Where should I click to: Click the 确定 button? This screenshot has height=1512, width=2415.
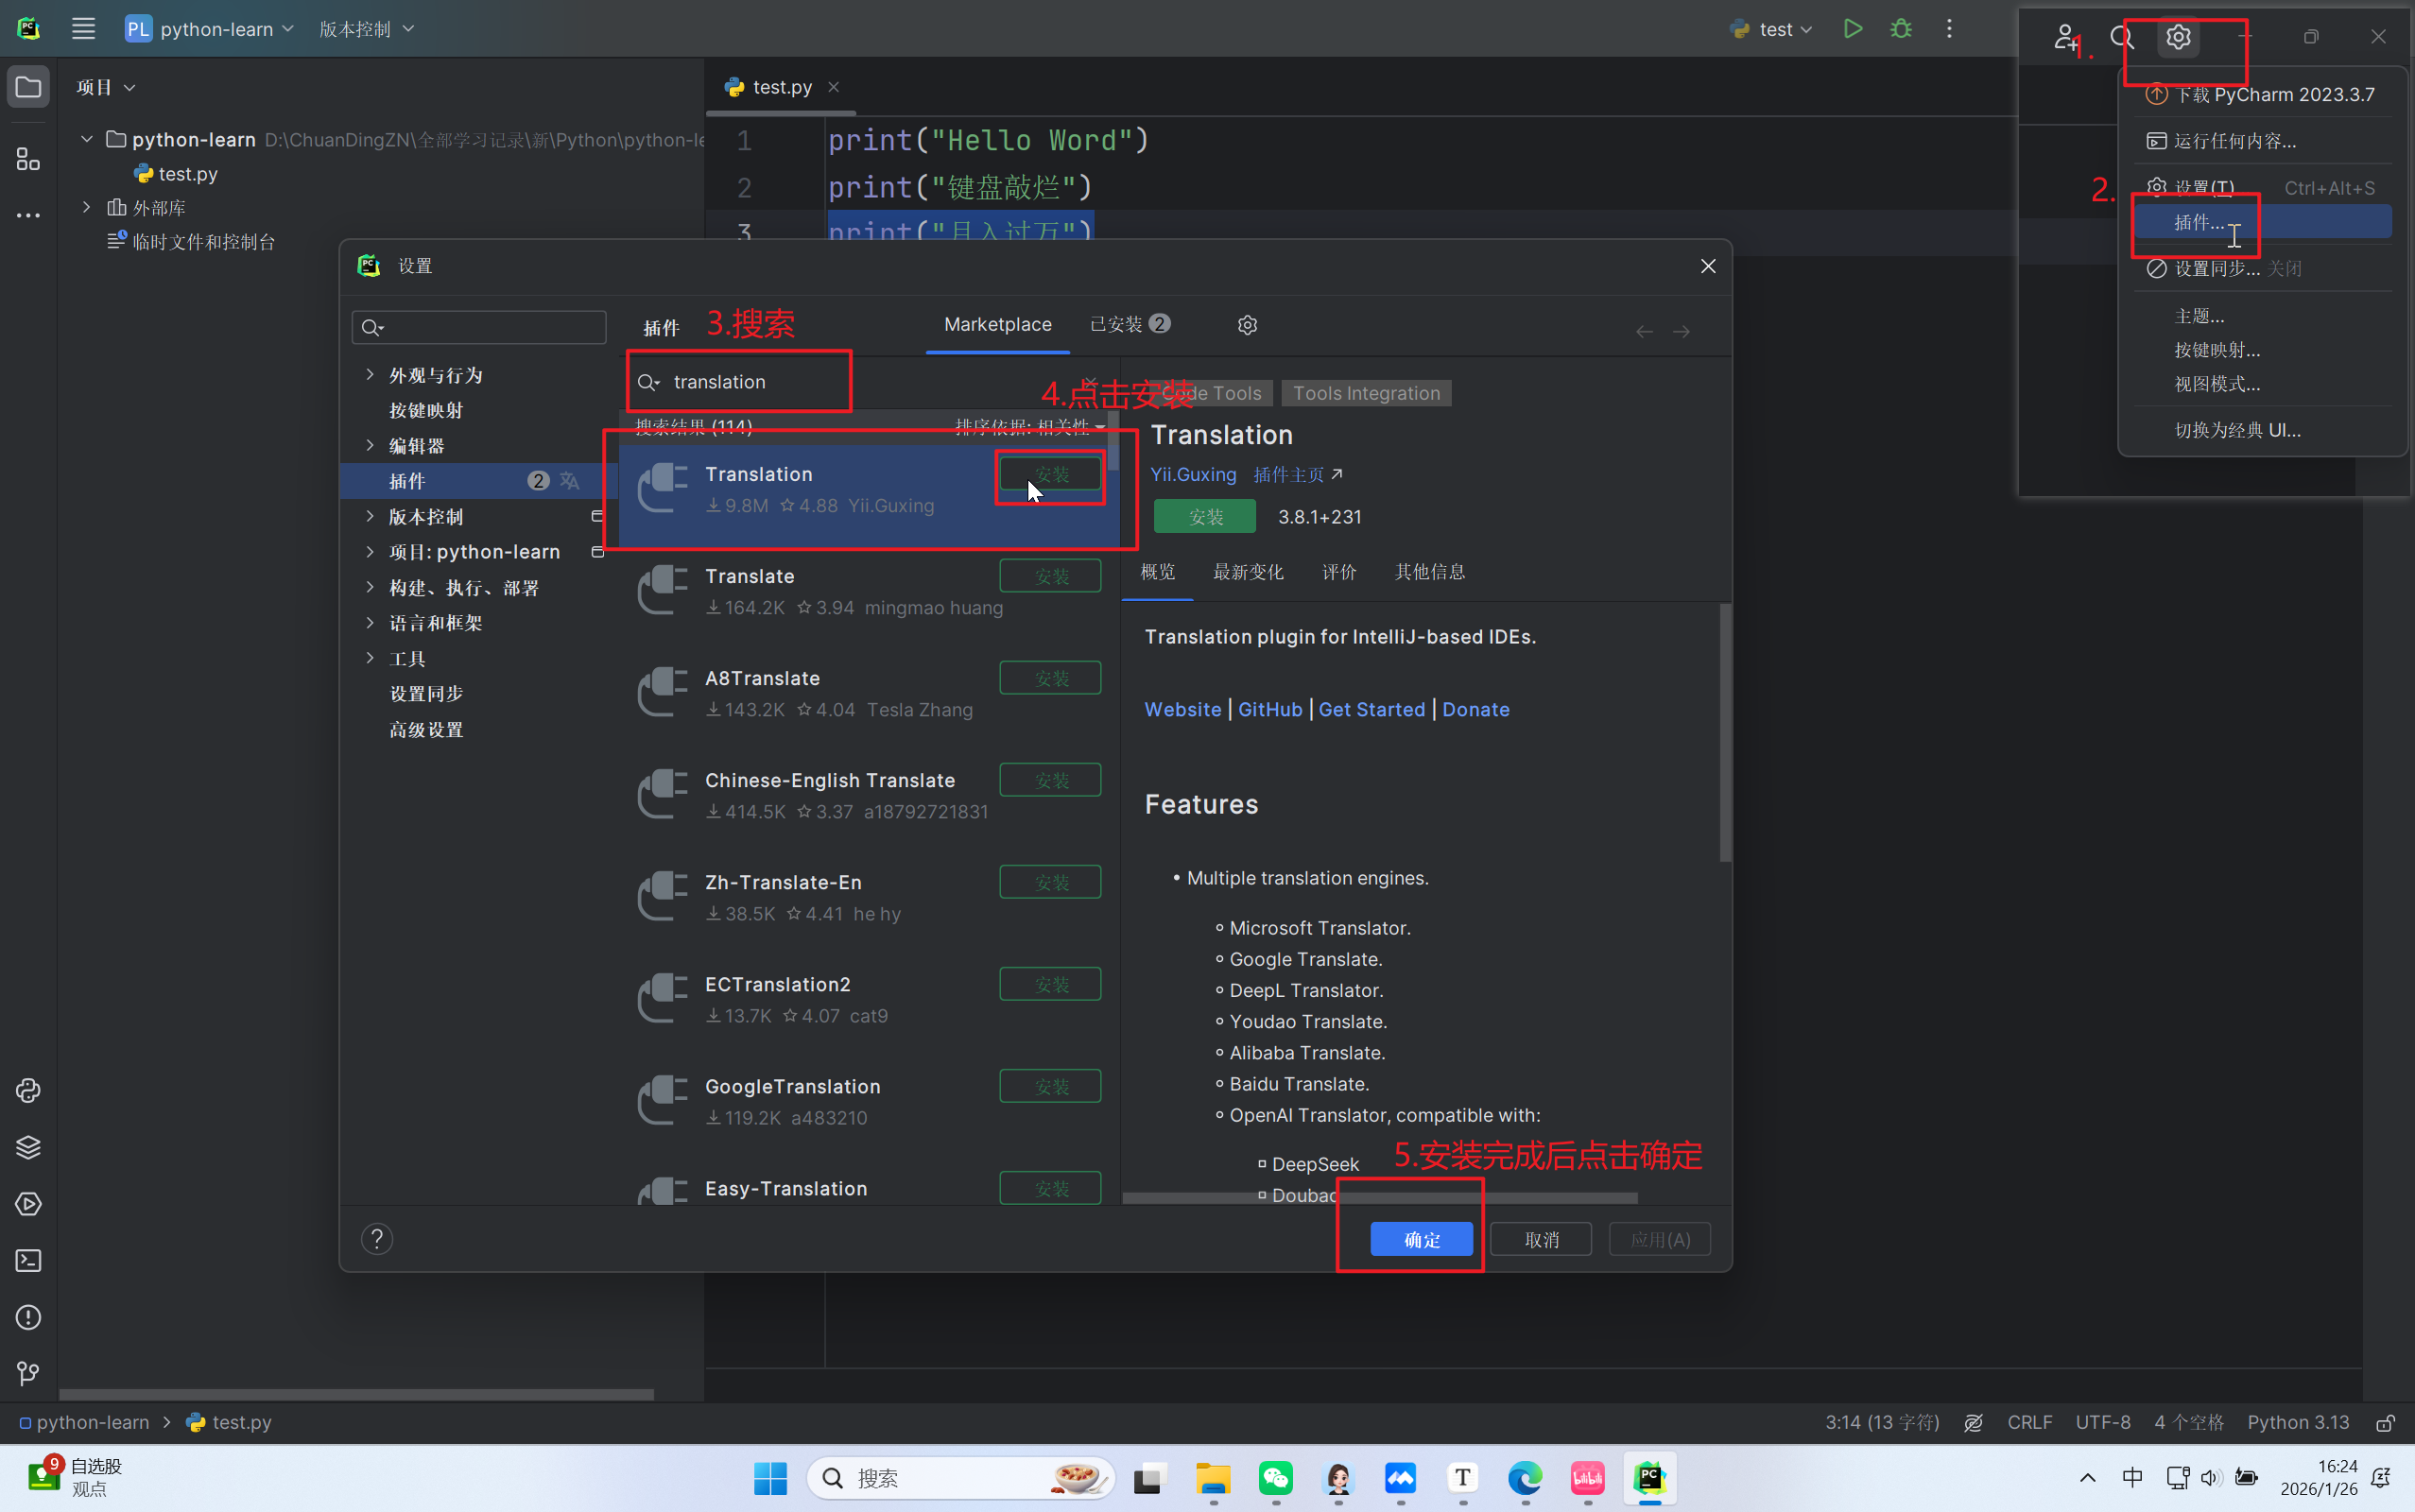point(1421,1239)
